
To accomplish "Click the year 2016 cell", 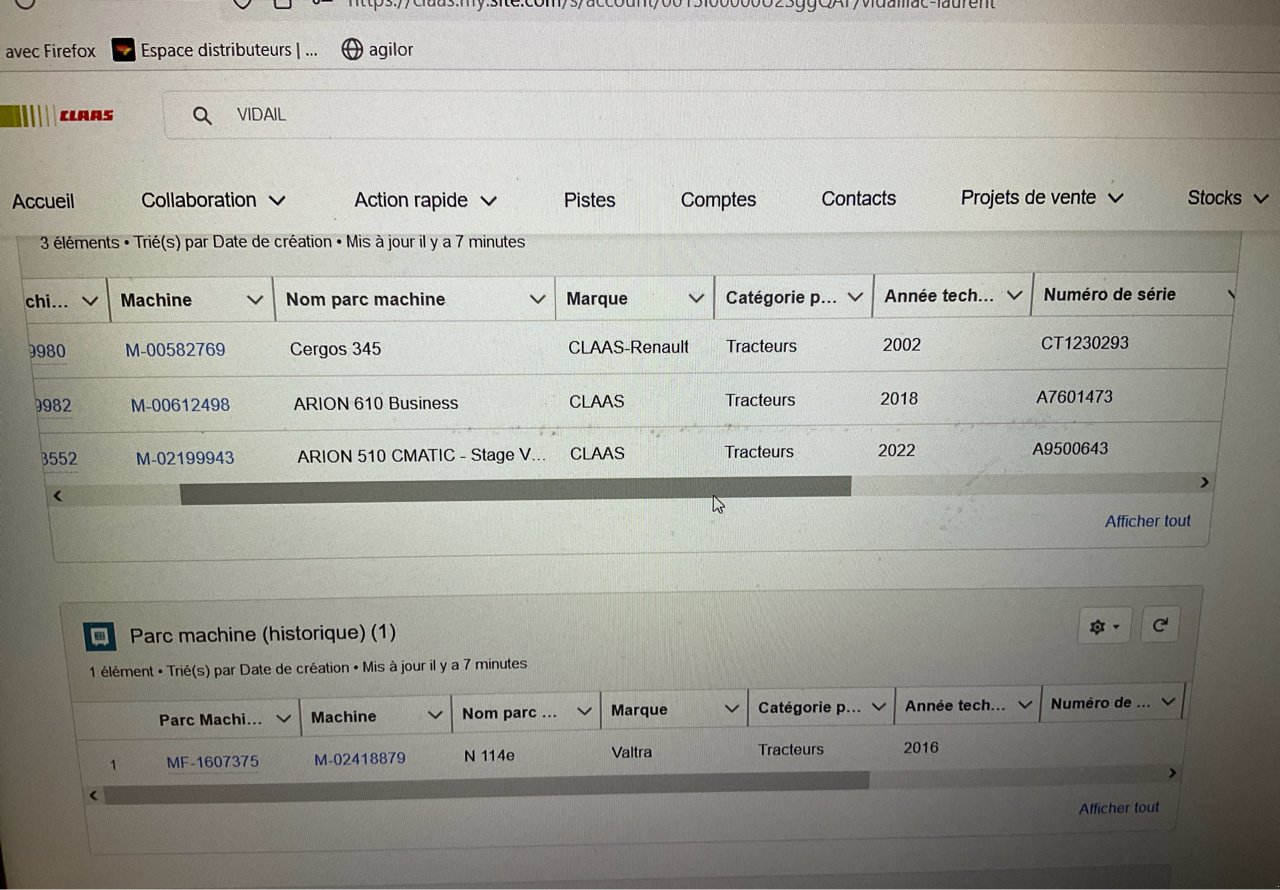I will pyautogui.click(x=921, y=747).
